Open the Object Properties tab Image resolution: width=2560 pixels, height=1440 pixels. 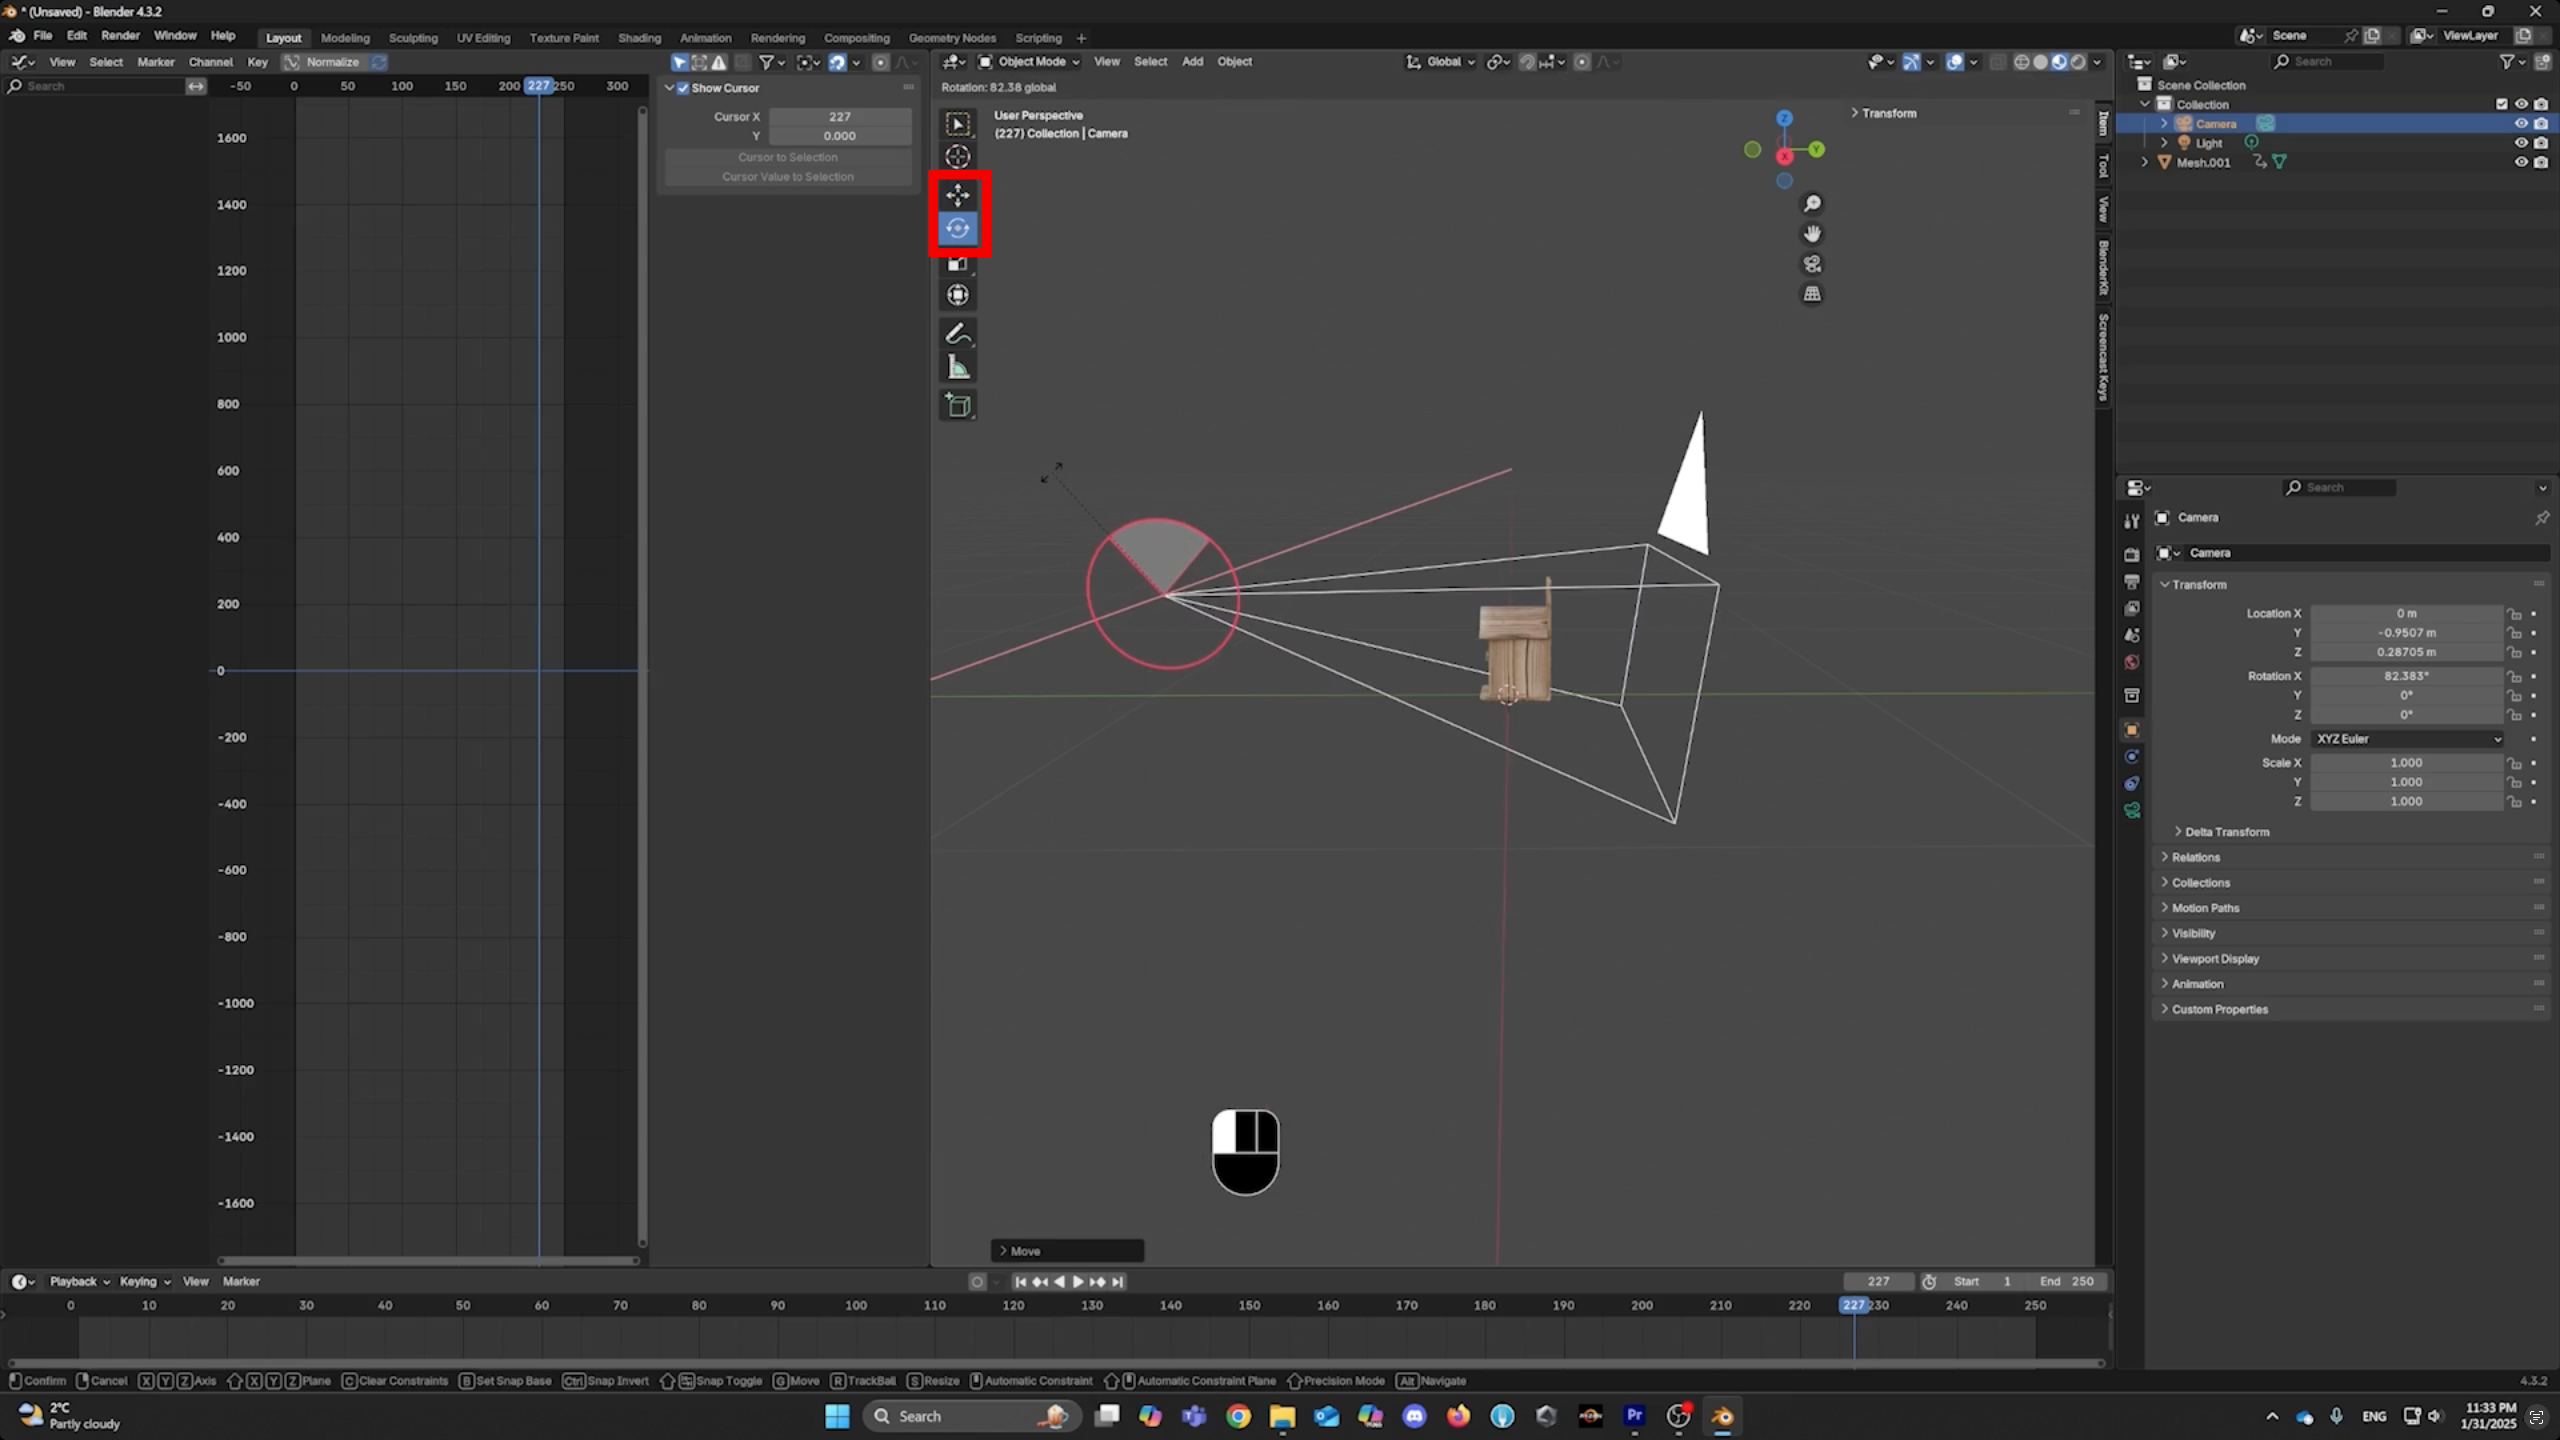pos(2132,729)
